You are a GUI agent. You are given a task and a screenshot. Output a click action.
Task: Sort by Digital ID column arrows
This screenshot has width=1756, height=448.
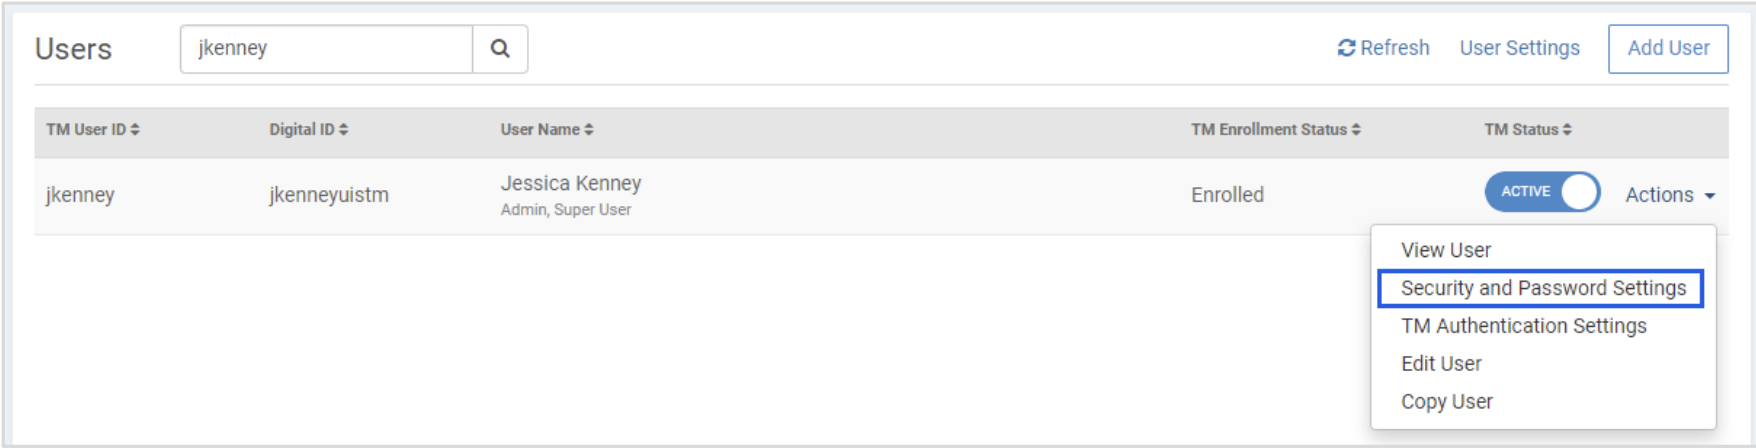pyautogui.click(x=343, y=130)
